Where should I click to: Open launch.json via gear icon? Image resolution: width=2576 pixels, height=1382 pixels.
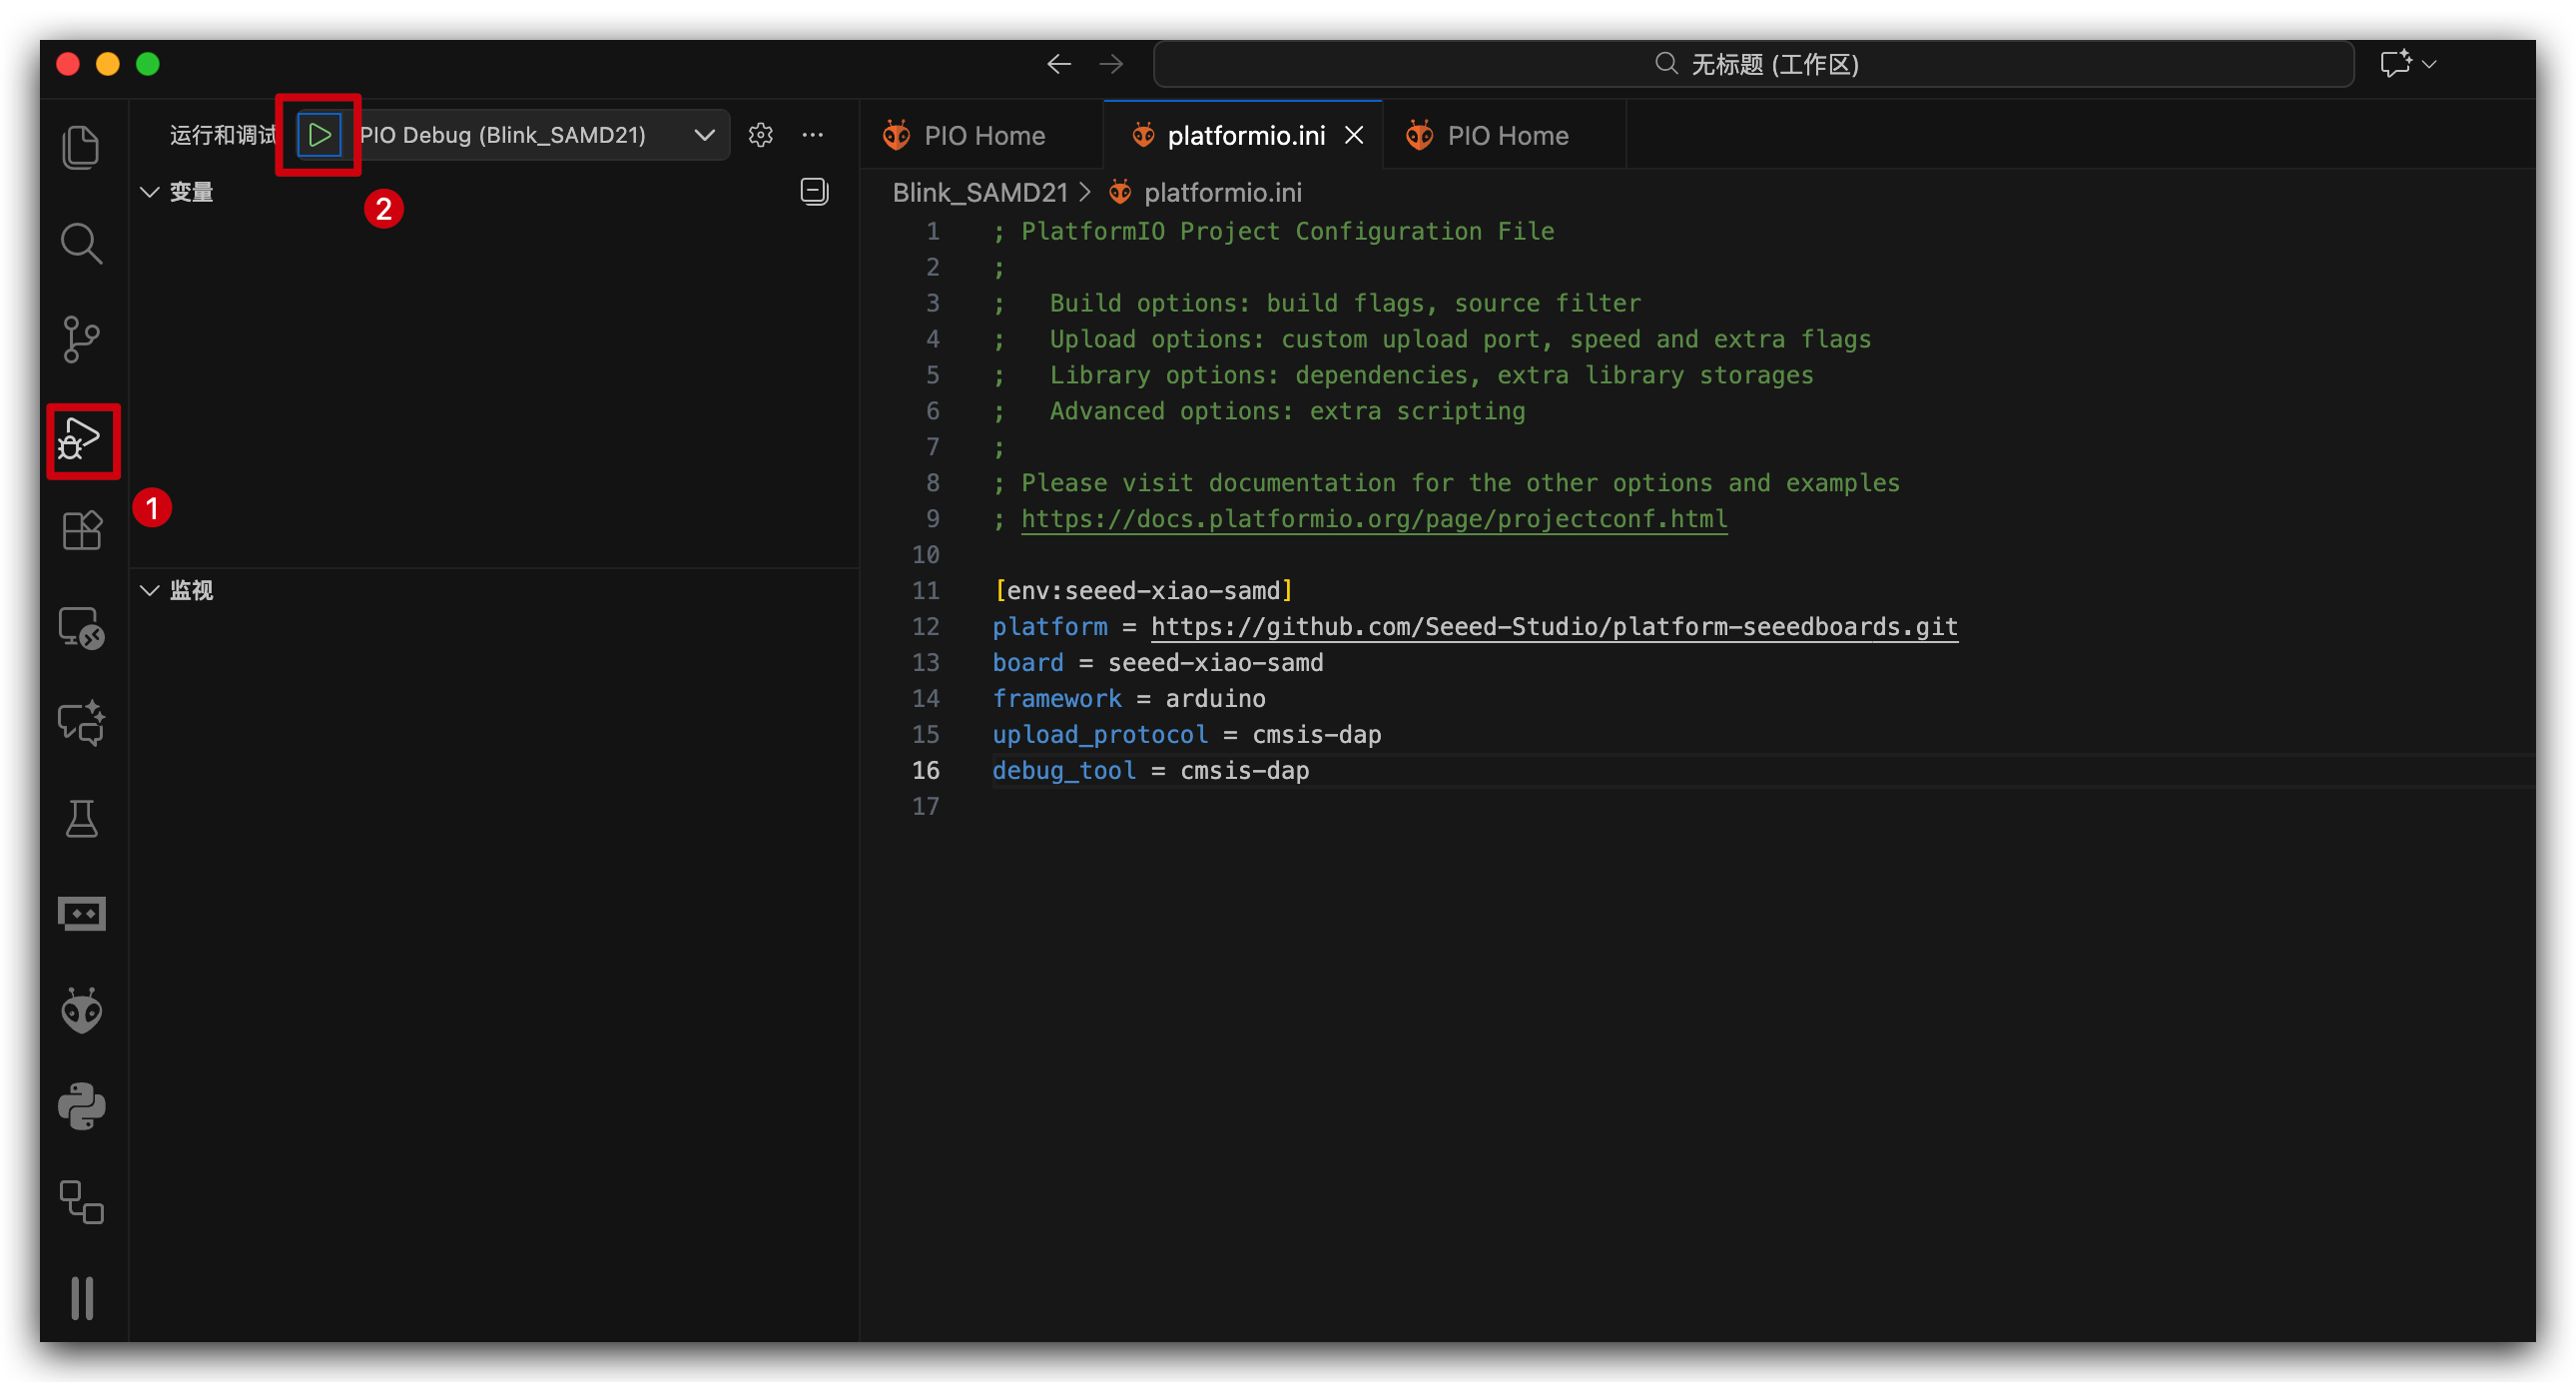pyautogui.click(x=761, y=135)
